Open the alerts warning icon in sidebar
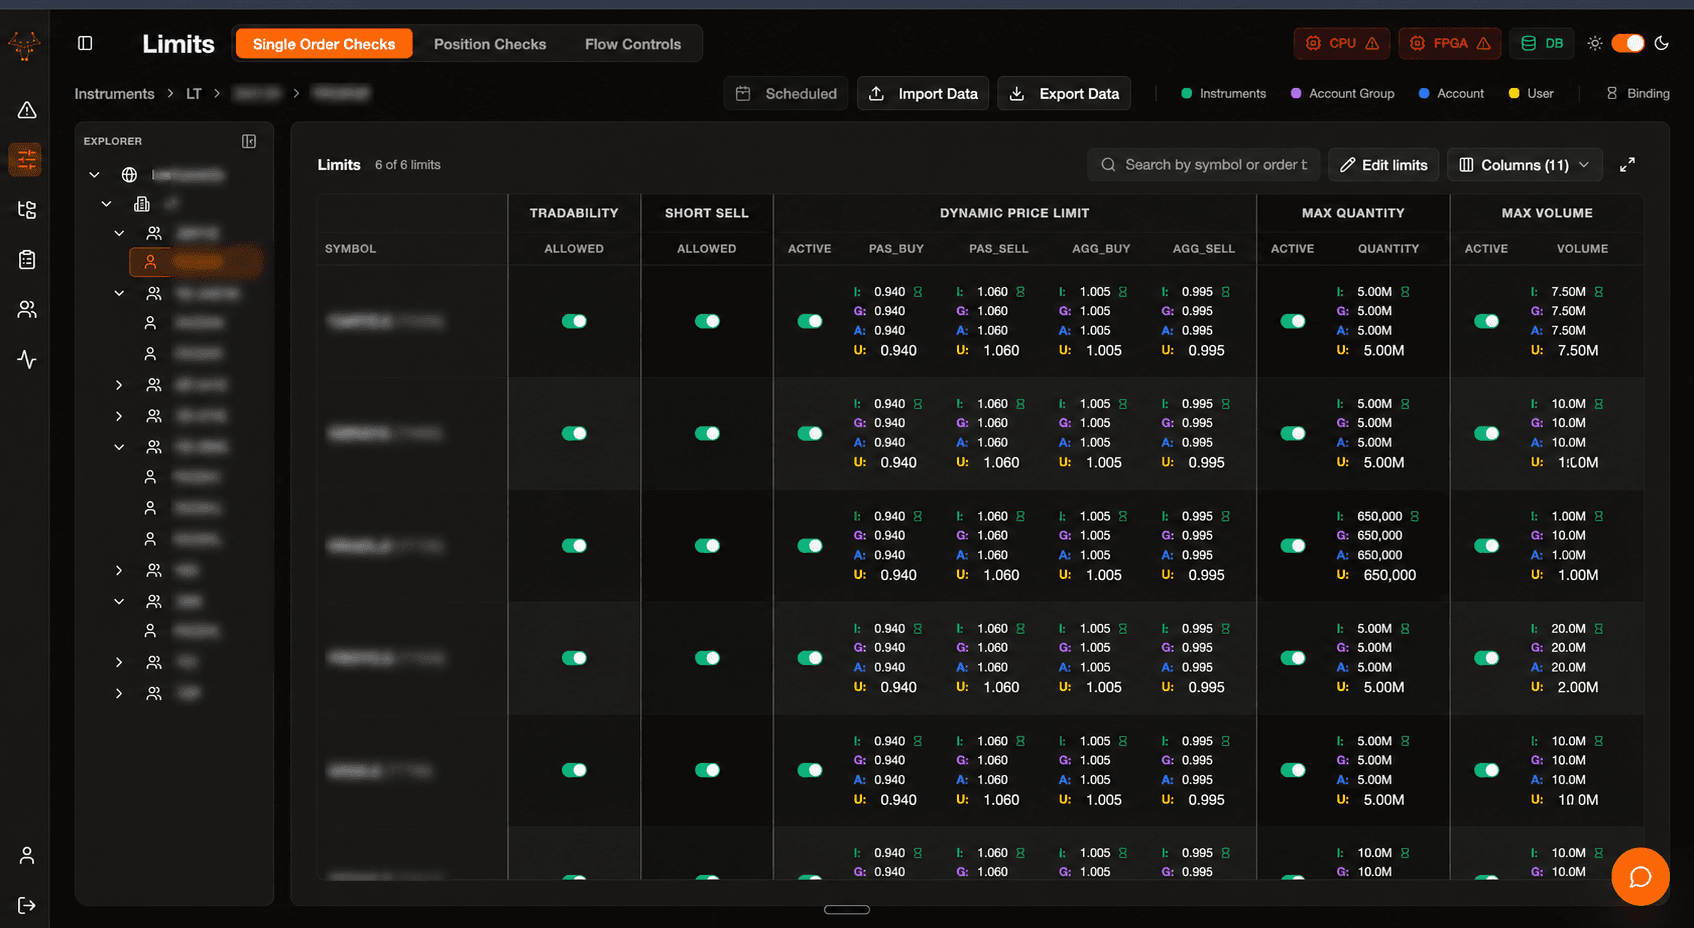 tap(27, 110)
